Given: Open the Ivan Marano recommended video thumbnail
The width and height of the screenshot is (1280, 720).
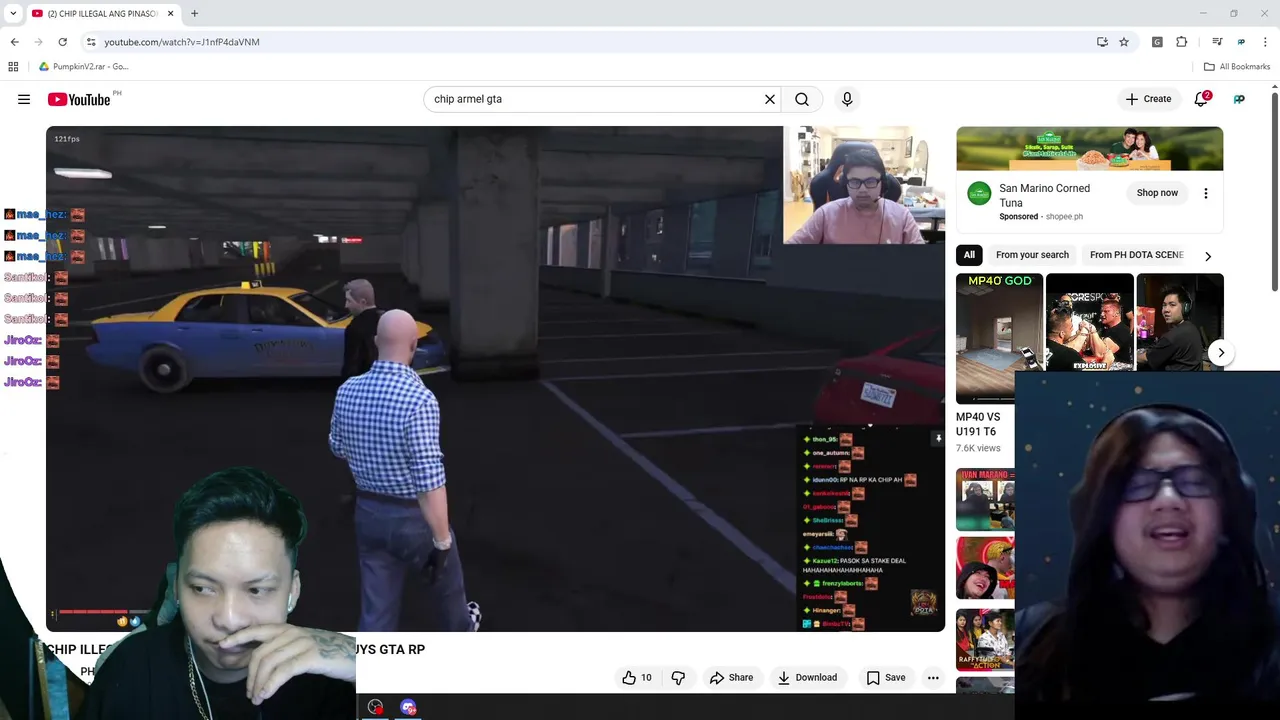Looking at the screenshot, I should point(985,499).
